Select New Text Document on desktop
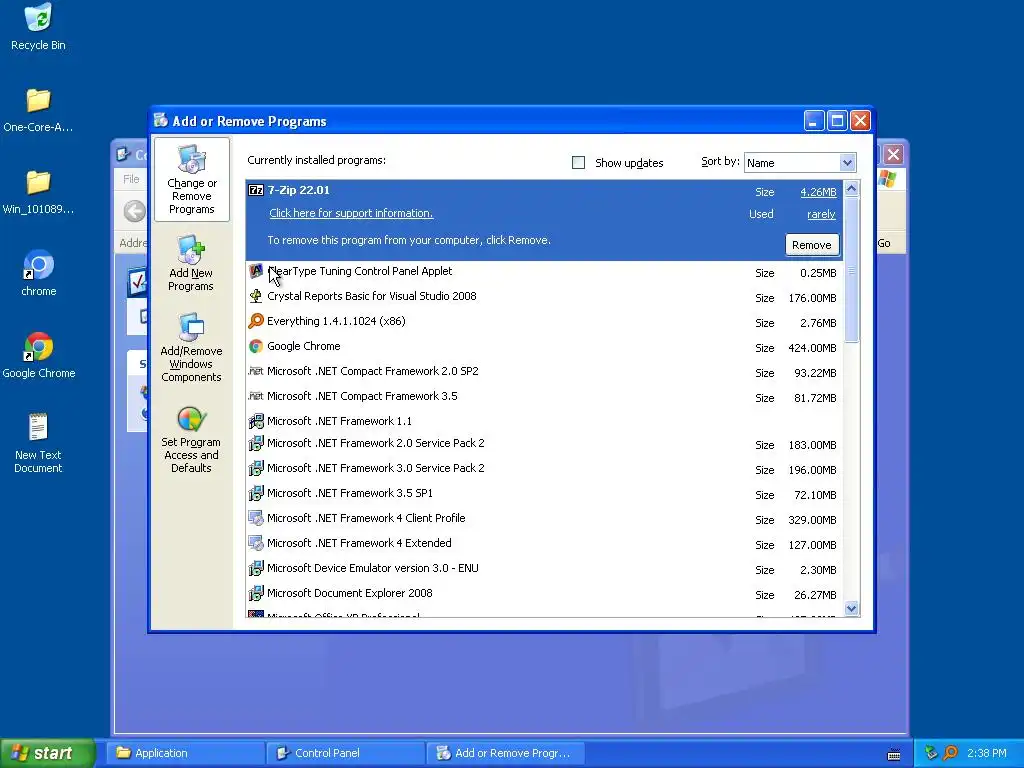The width and height of the screenshot is (1024, 768). point(38,442)
